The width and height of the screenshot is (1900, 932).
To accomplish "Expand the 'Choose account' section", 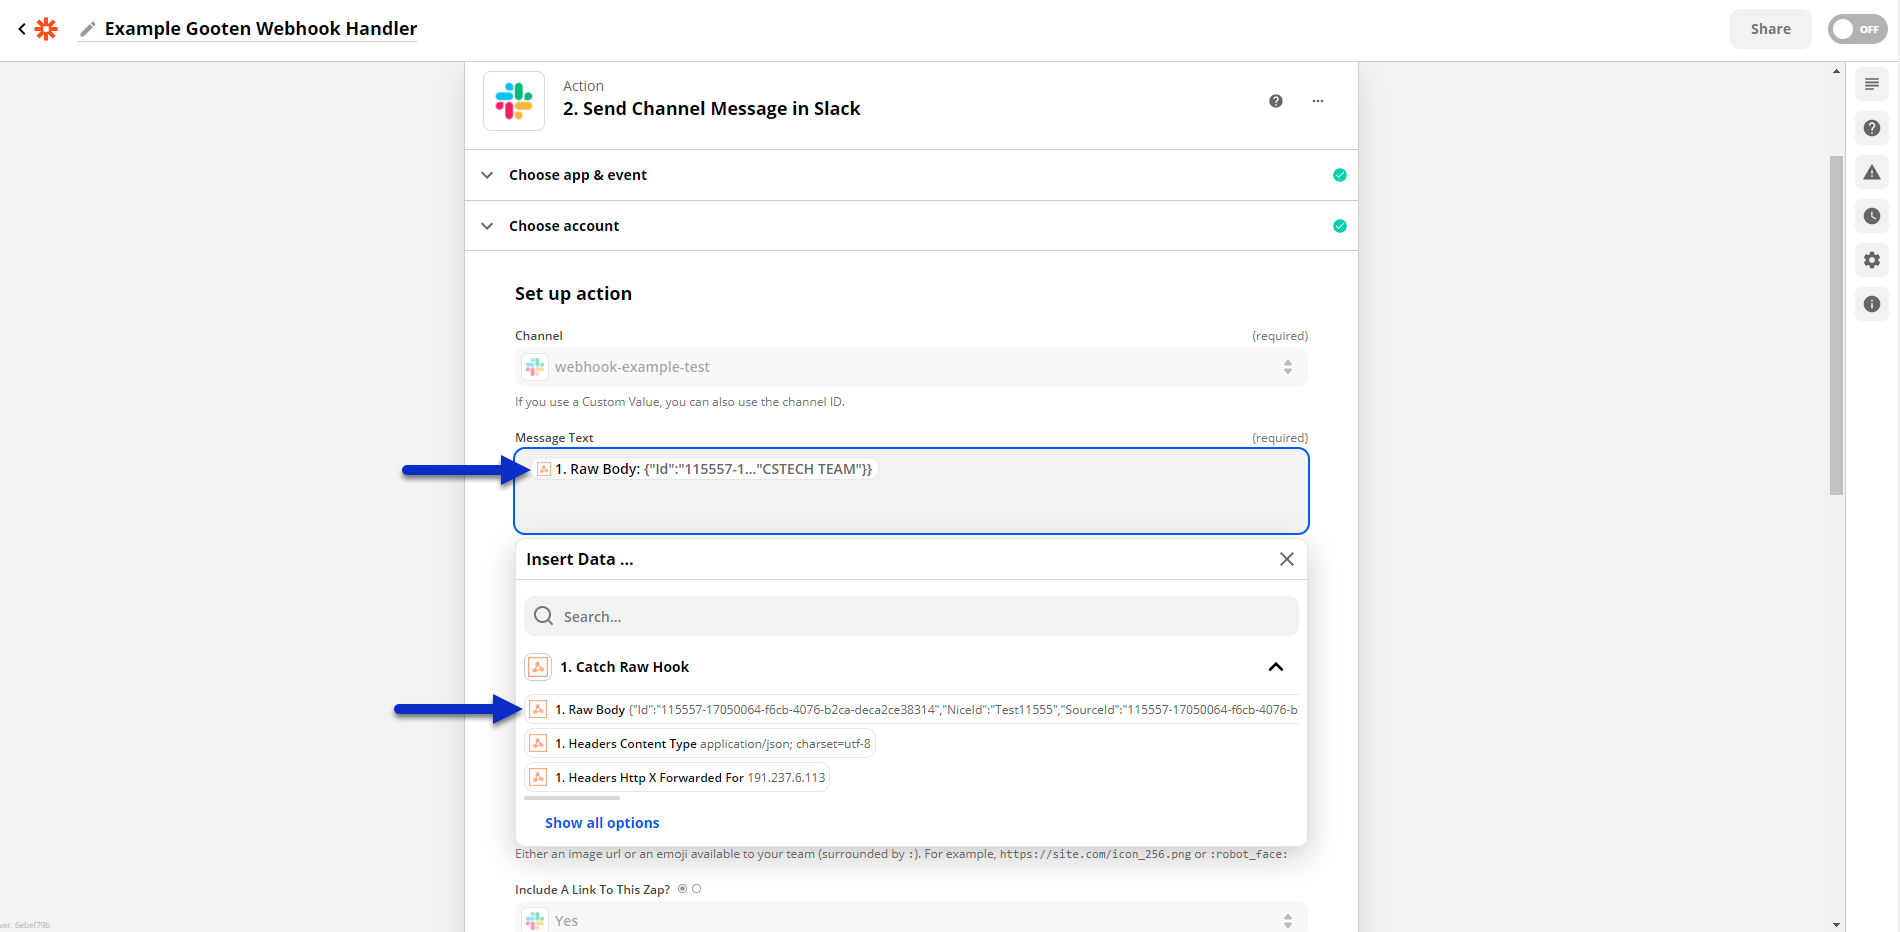I will click(x=911, y=226).
